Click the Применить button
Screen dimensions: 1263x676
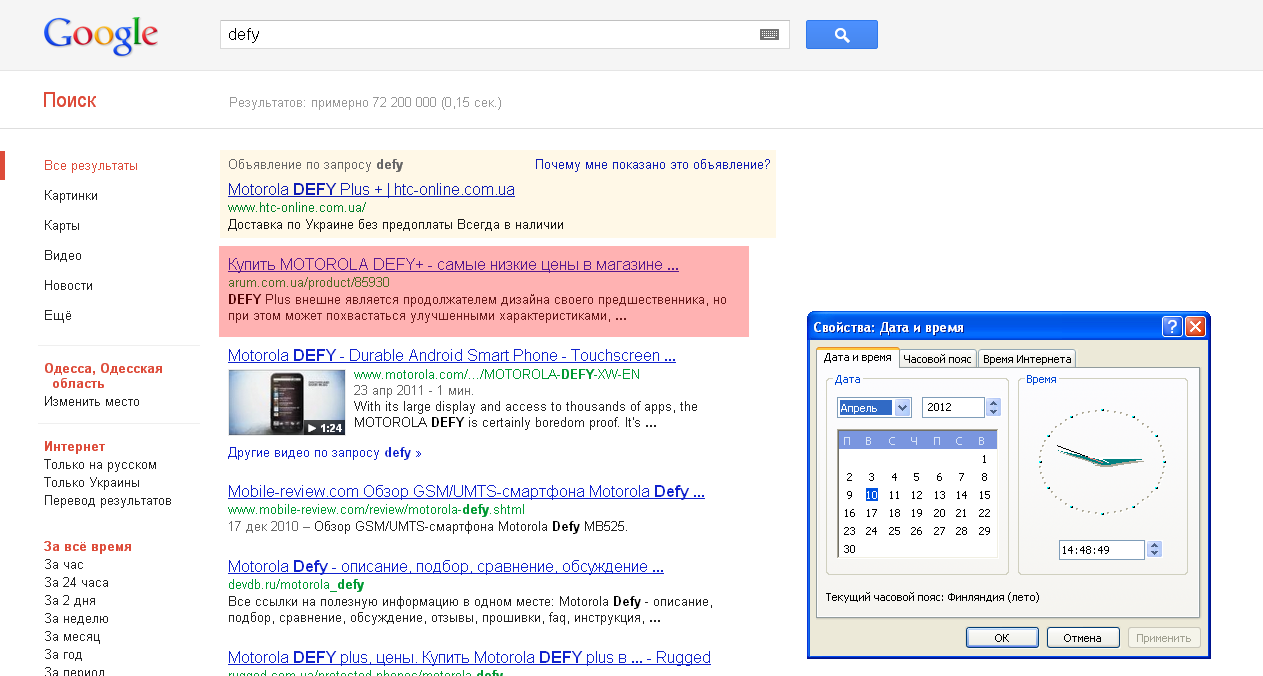[1164, 638]
